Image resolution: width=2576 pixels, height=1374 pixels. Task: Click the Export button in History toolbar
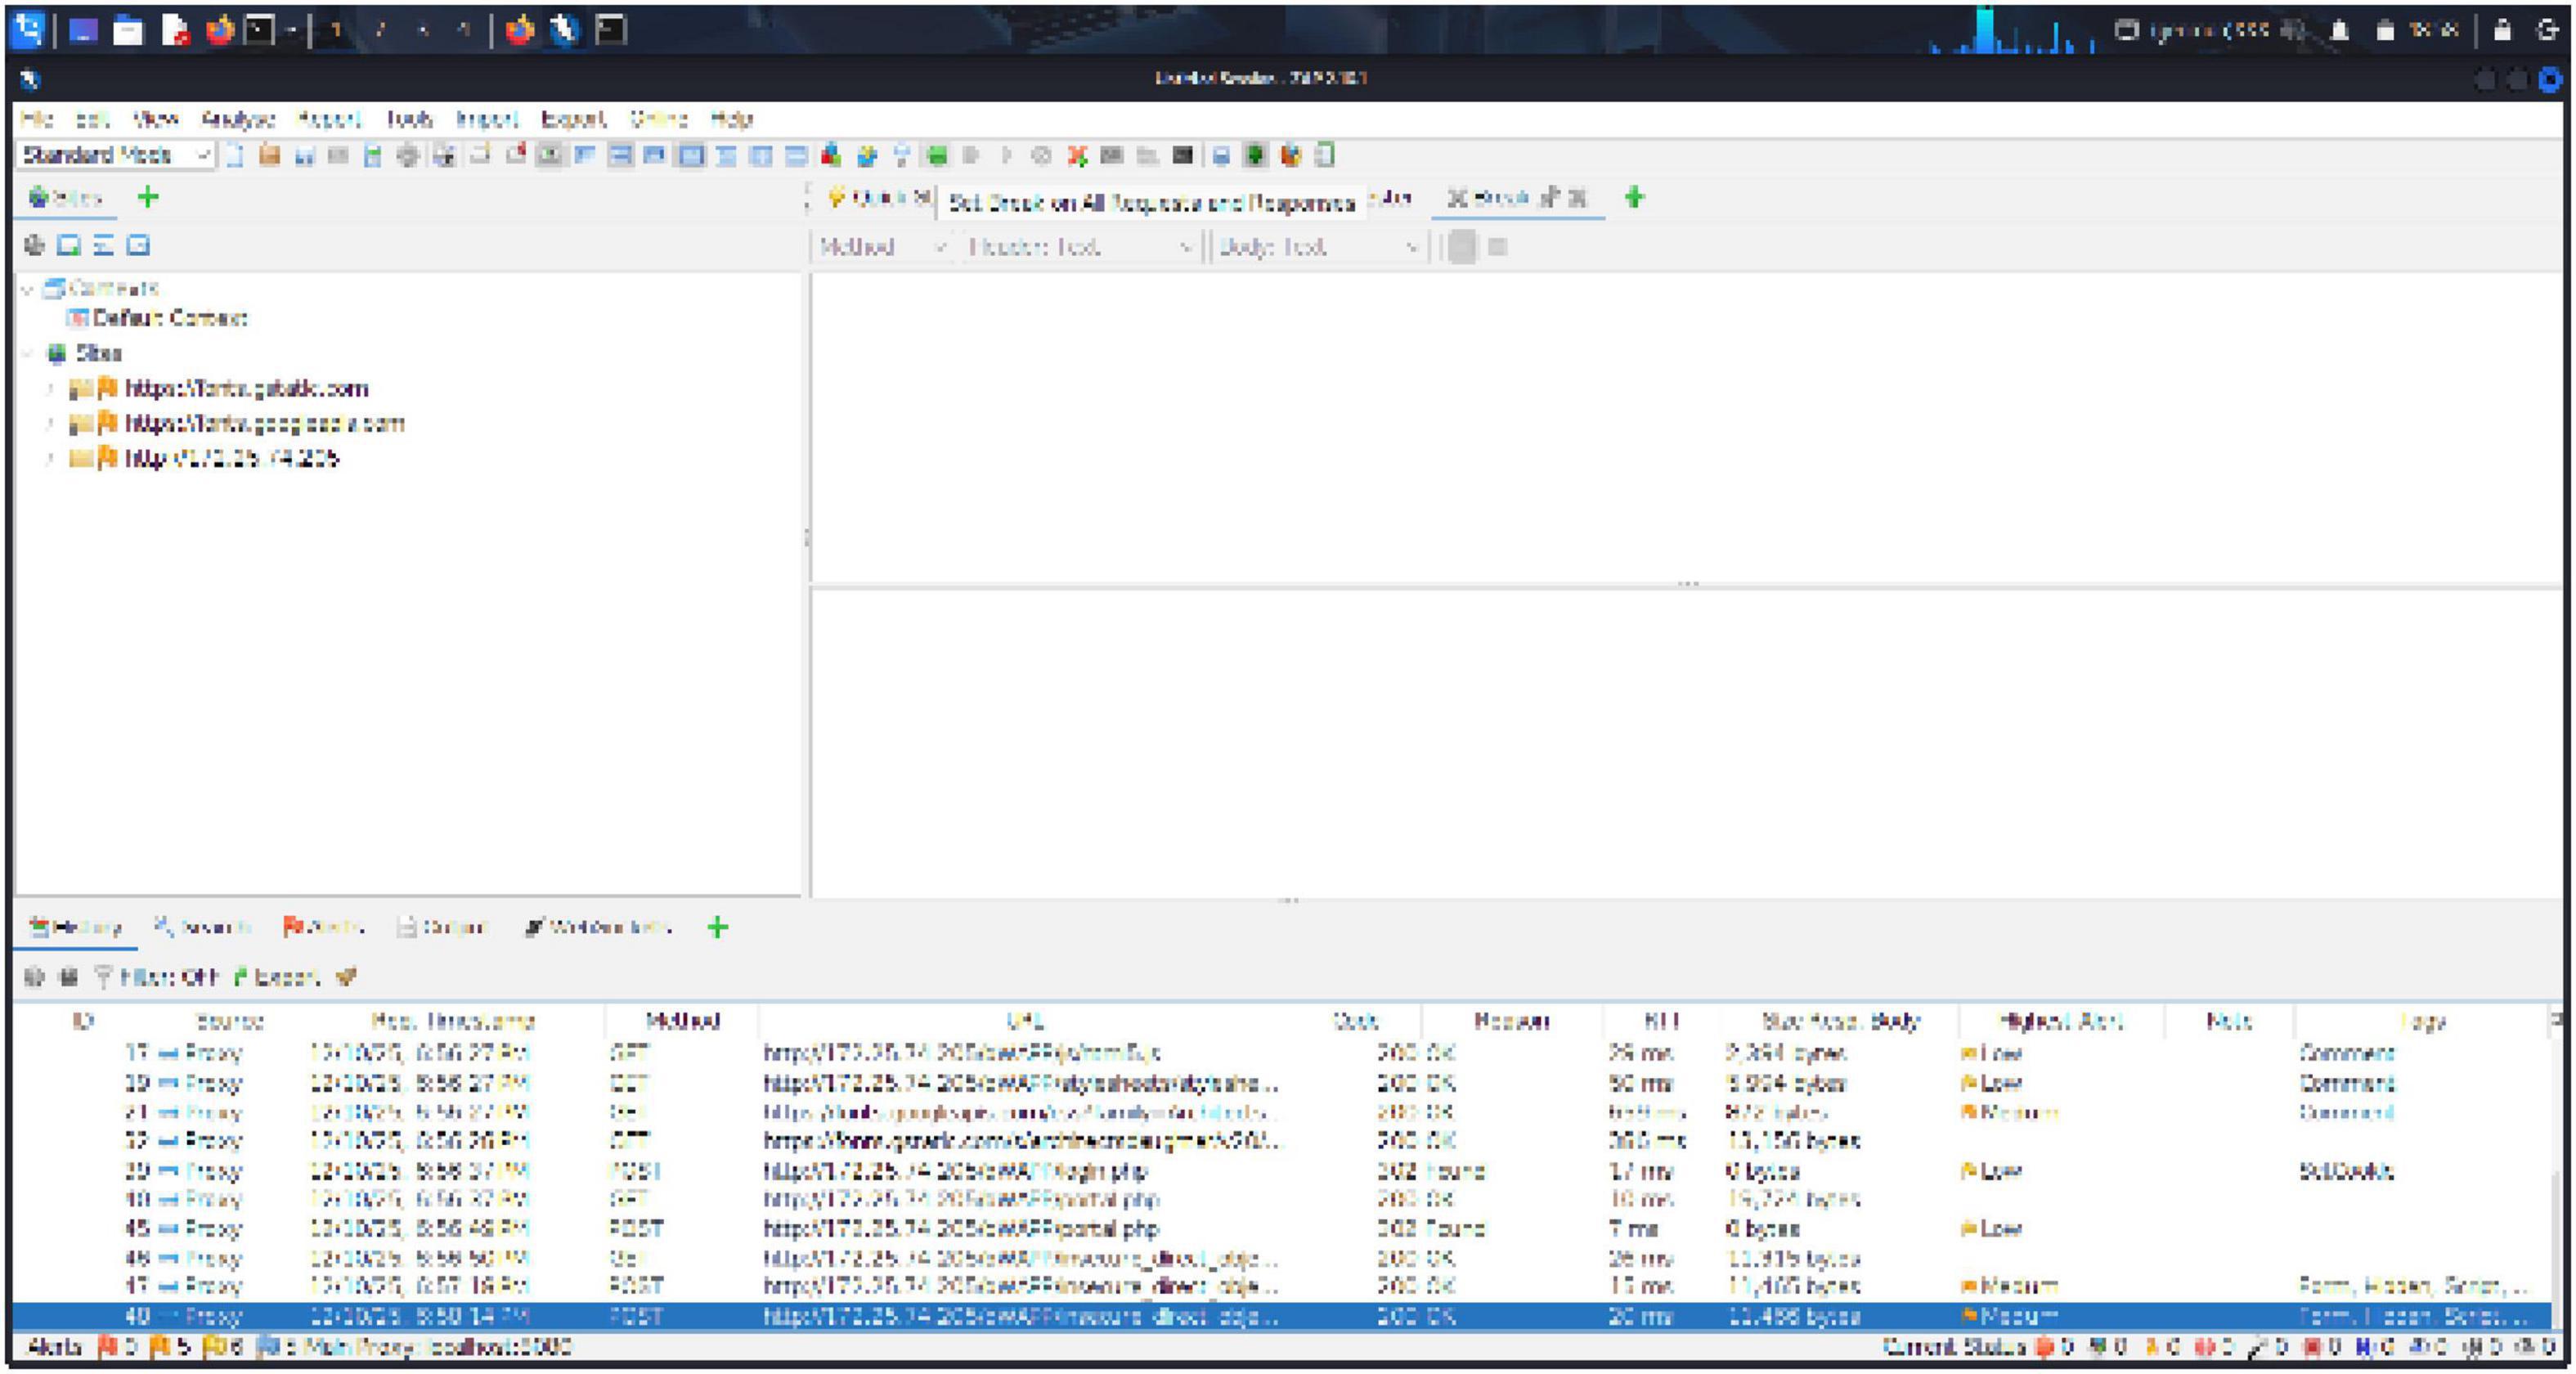click(277, 976)
